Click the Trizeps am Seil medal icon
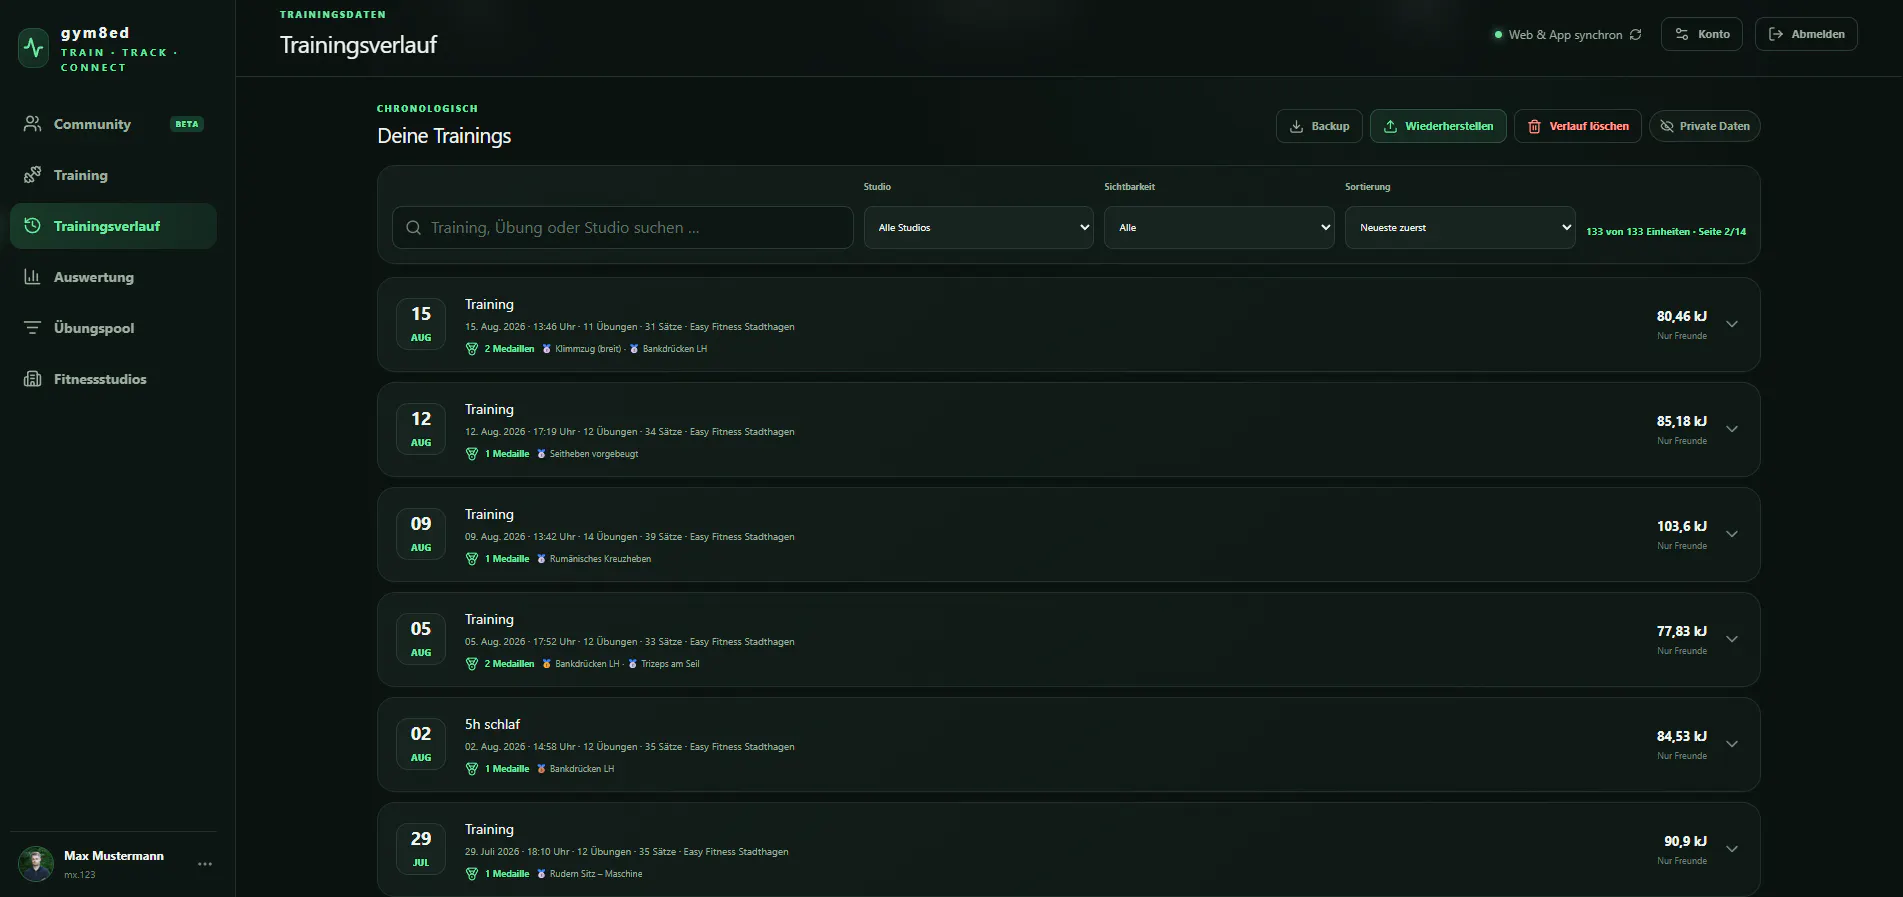Image resolution: width=1903 pixels, height=897 pixels. coord(633,664)
